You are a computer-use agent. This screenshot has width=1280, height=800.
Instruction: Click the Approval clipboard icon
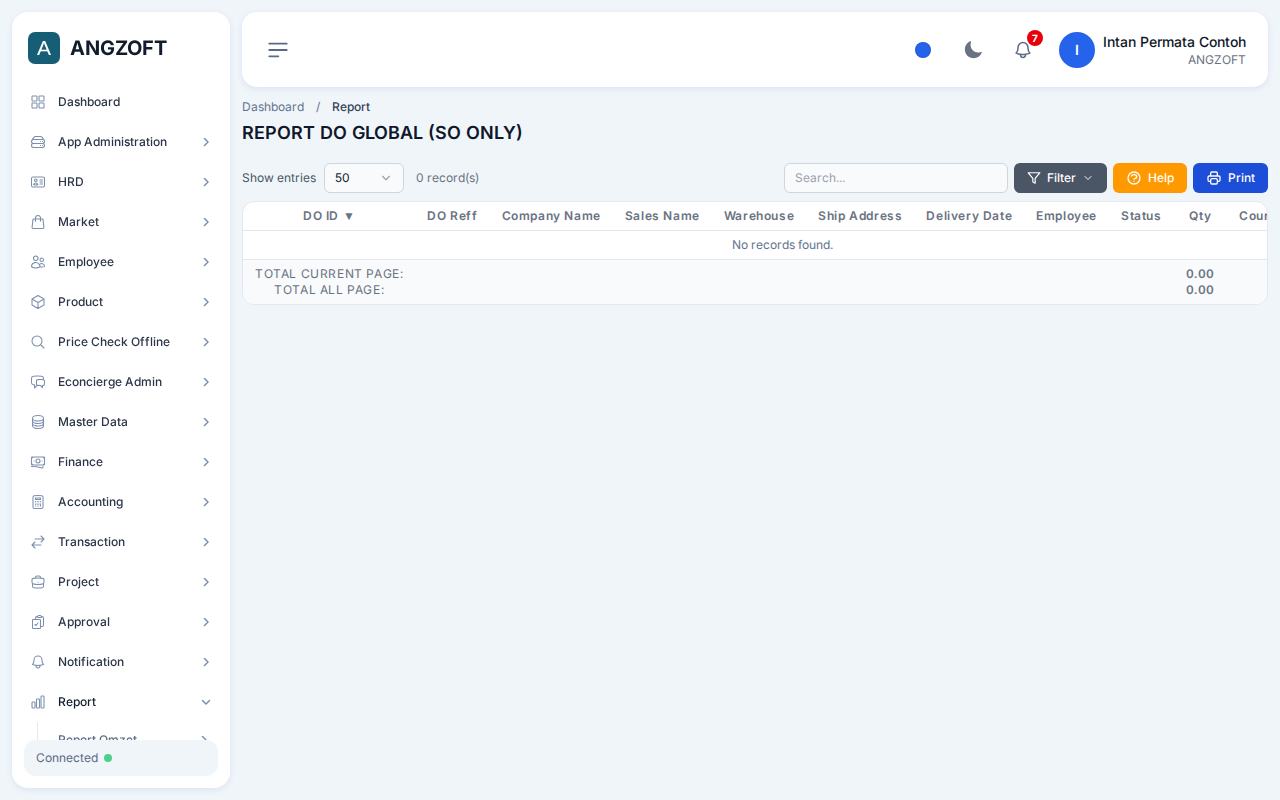(38, 622)
